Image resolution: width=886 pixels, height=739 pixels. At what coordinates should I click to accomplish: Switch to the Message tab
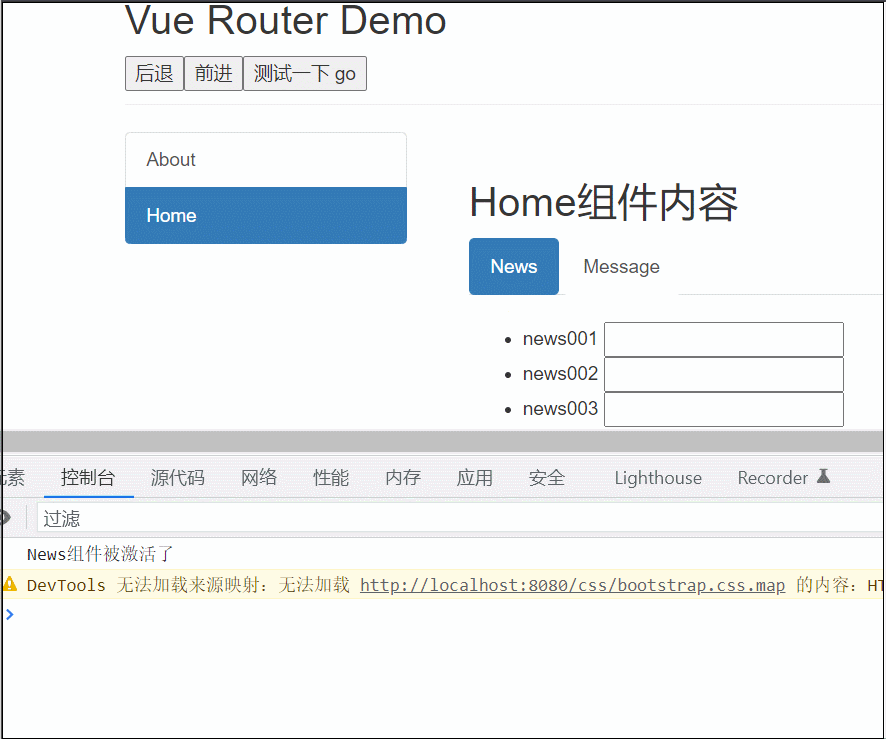621,266
